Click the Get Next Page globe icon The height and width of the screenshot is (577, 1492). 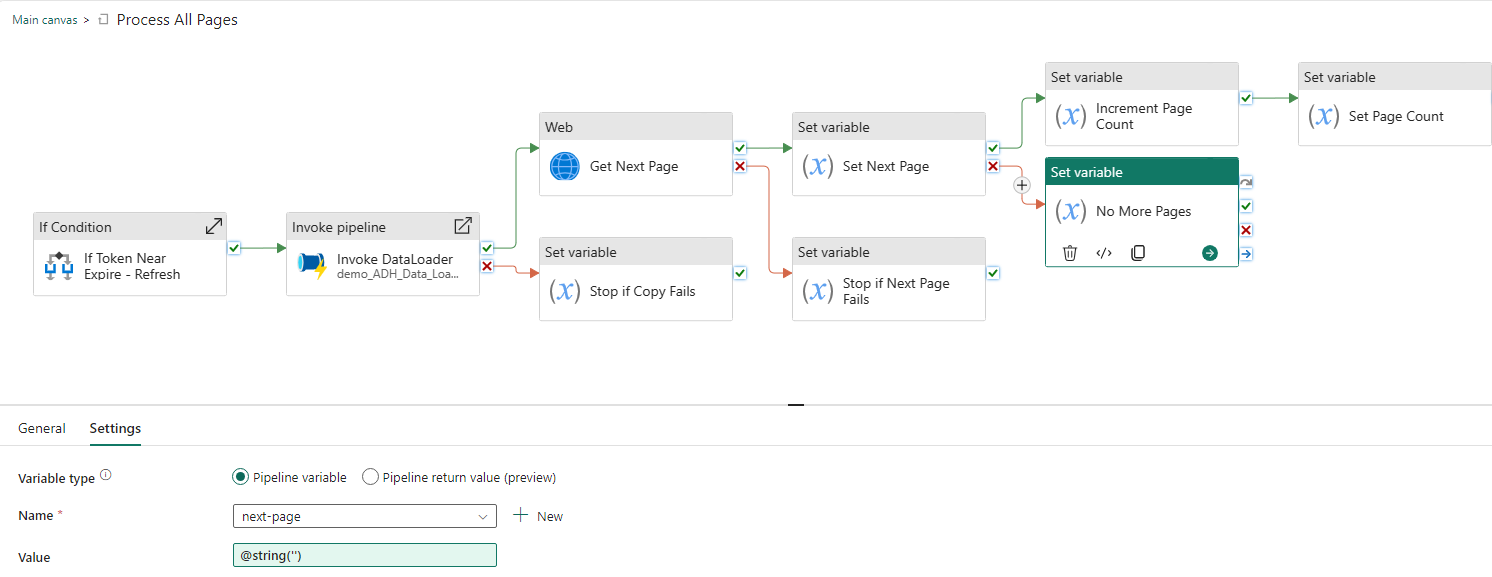(x=565, y=166)
